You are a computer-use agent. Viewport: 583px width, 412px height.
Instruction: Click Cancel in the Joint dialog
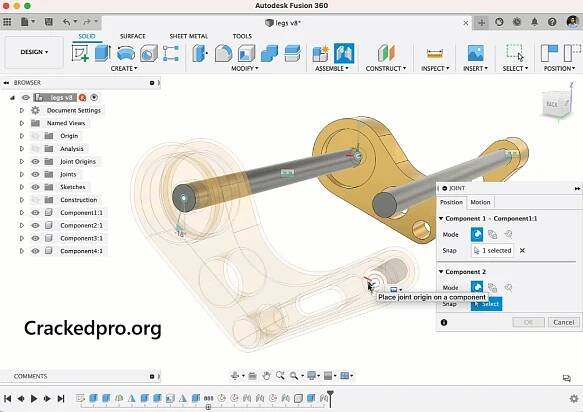point(564,322)
